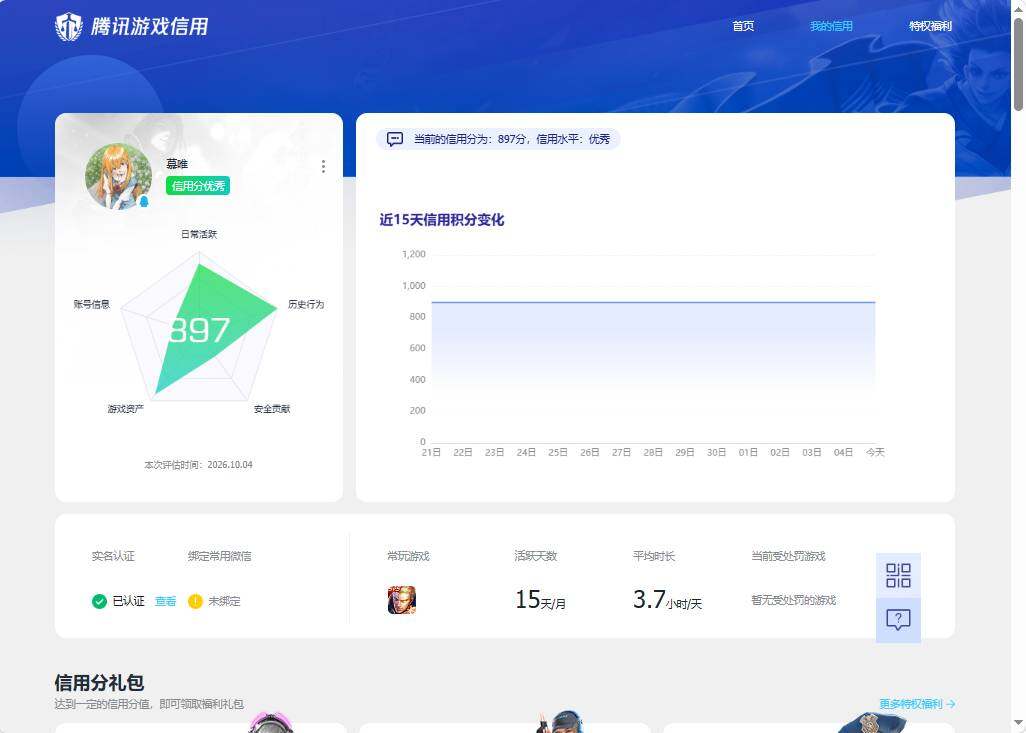Click the 本次评估时间 date text
The height and width of the screenshot is (733, 1026).
(198, 465)
